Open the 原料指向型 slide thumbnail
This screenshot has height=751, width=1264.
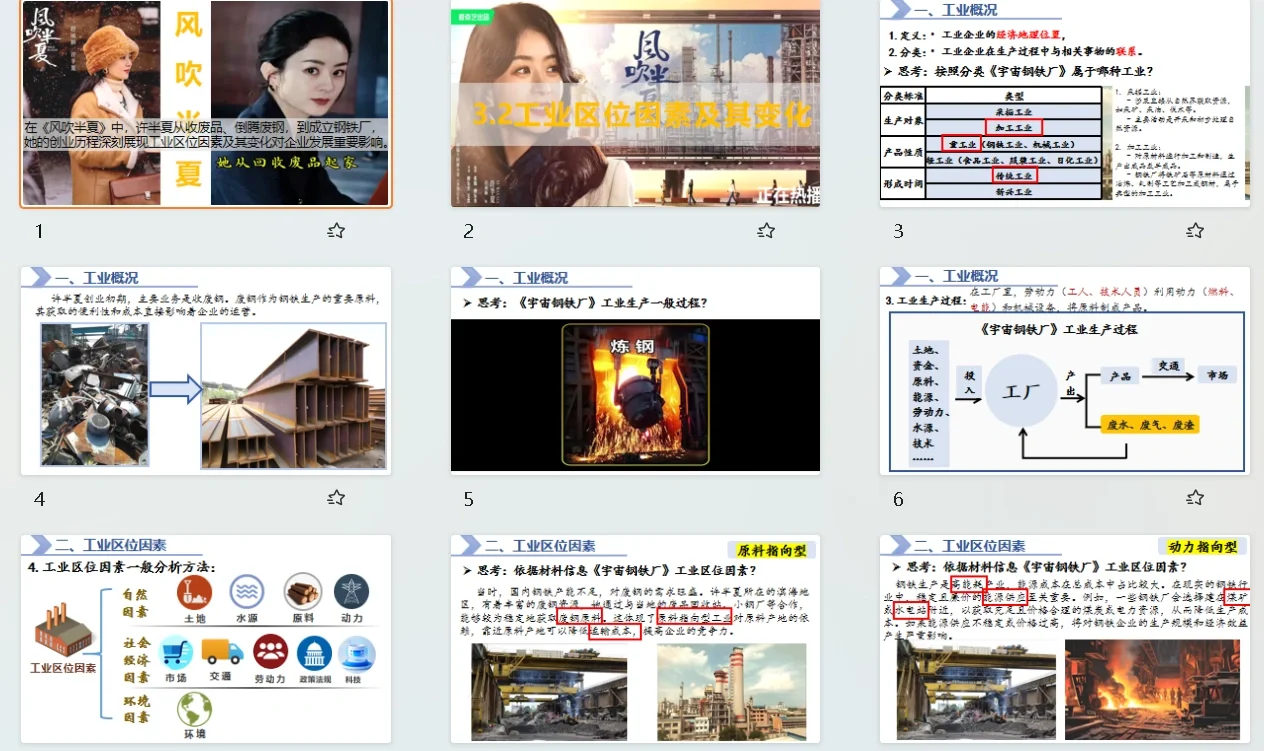tap(635, 639)
